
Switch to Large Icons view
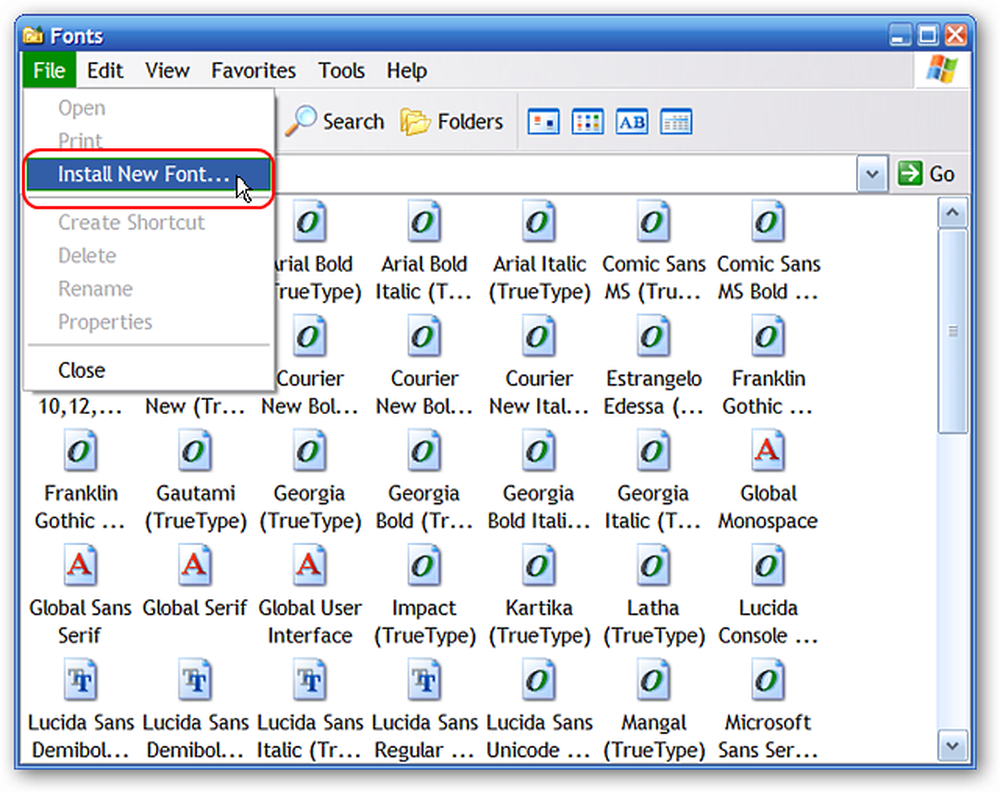click(543, 122)
